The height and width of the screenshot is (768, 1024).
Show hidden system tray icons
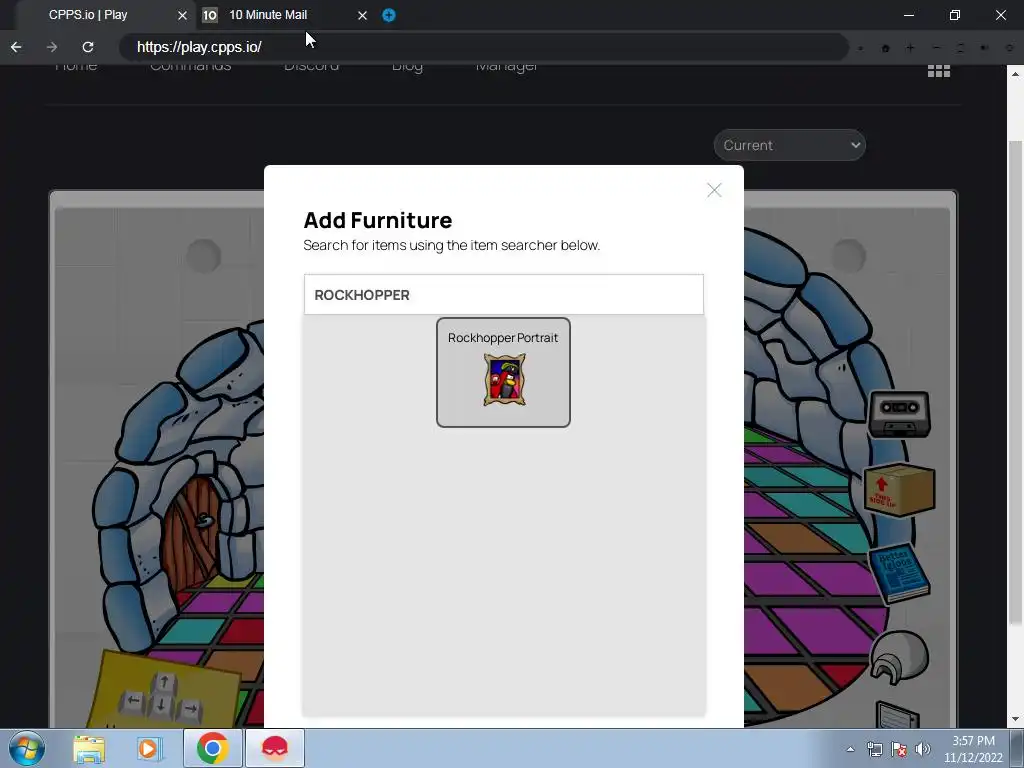pyautogui.click(x=850, y=749)
